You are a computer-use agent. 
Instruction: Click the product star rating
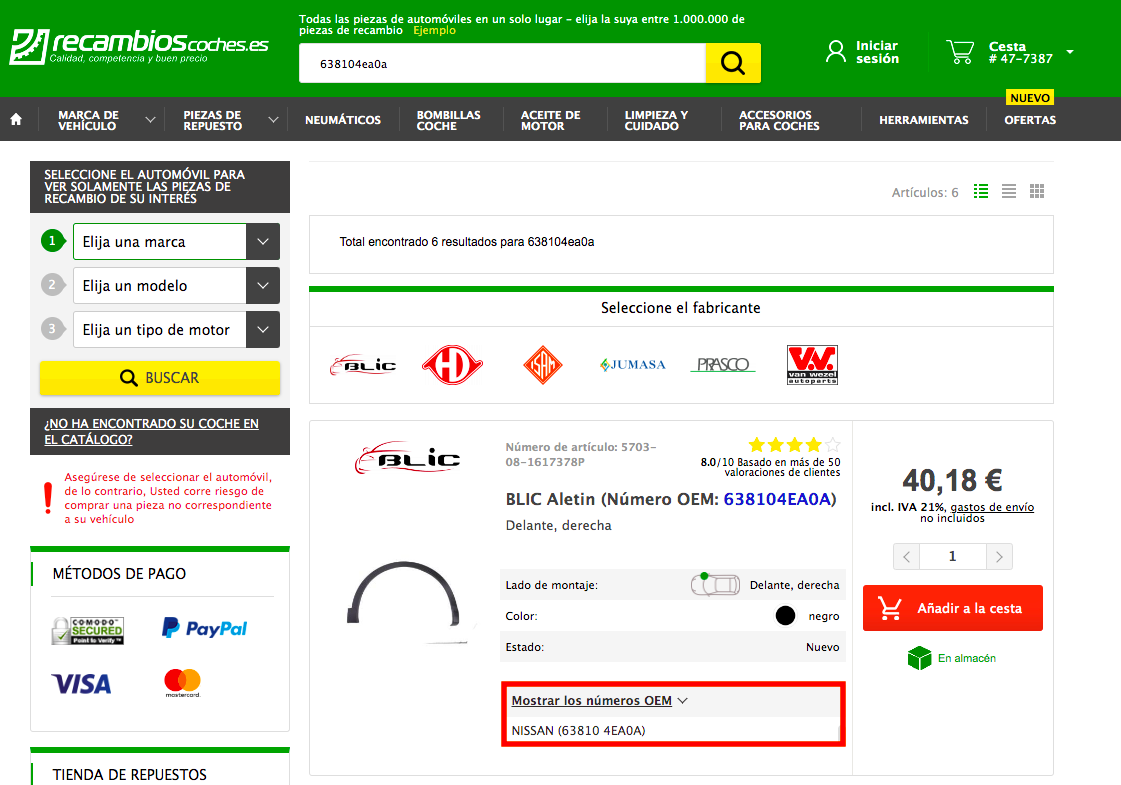point(794,445)
